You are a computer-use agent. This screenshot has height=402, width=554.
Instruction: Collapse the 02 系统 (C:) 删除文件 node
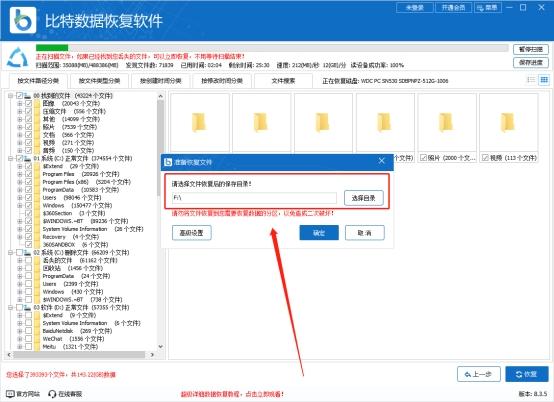tap(11, 253)
